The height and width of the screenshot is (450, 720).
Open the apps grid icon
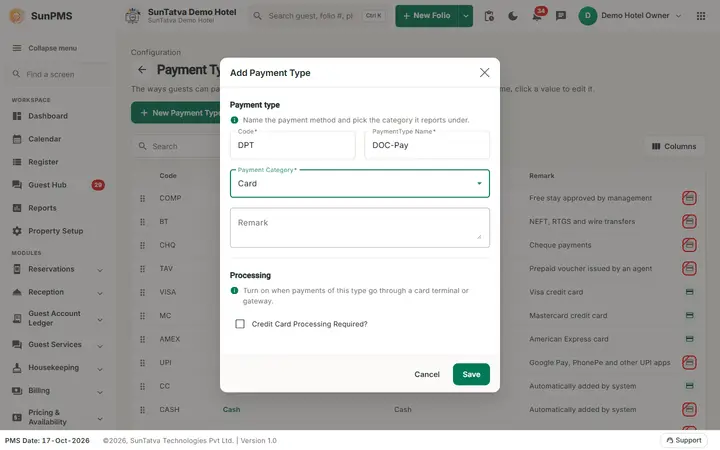pyautogui.click(x=701, y=16)
